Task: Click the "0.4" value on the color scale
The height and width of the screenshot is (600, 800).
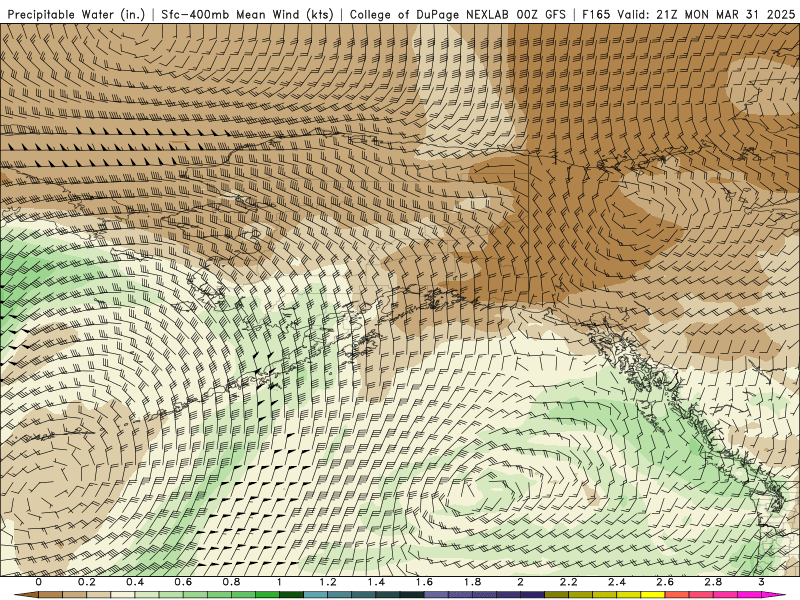Action: point(135,582)
